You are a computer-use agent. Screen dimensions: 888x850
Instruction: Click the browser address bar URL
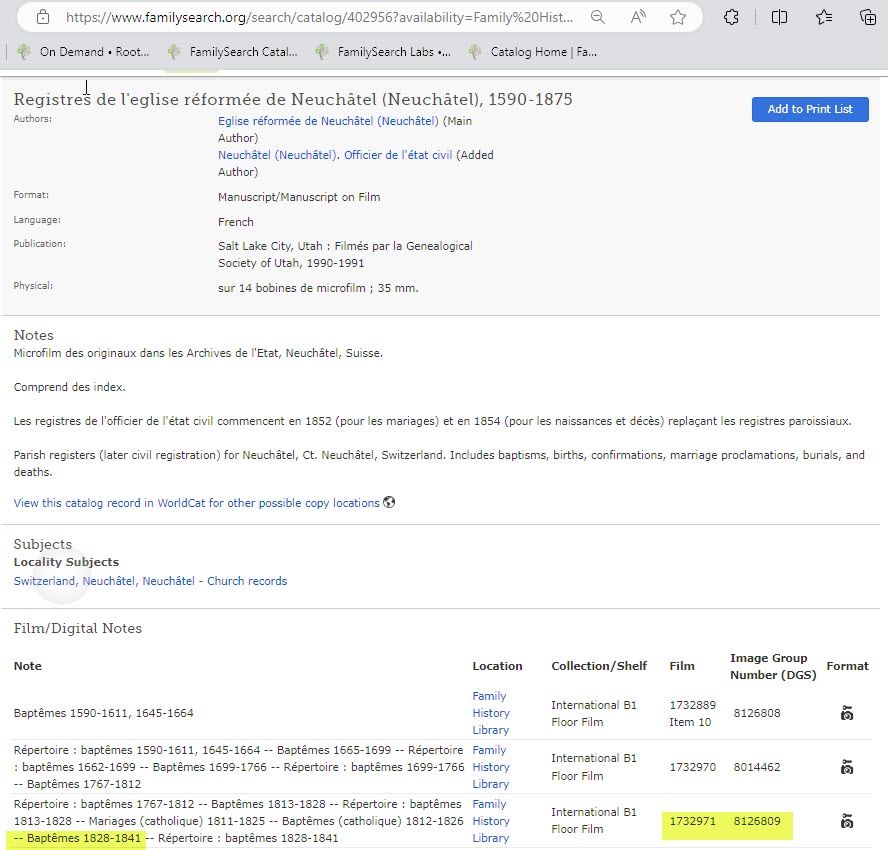pyautogui.click(x=319, y=18)
